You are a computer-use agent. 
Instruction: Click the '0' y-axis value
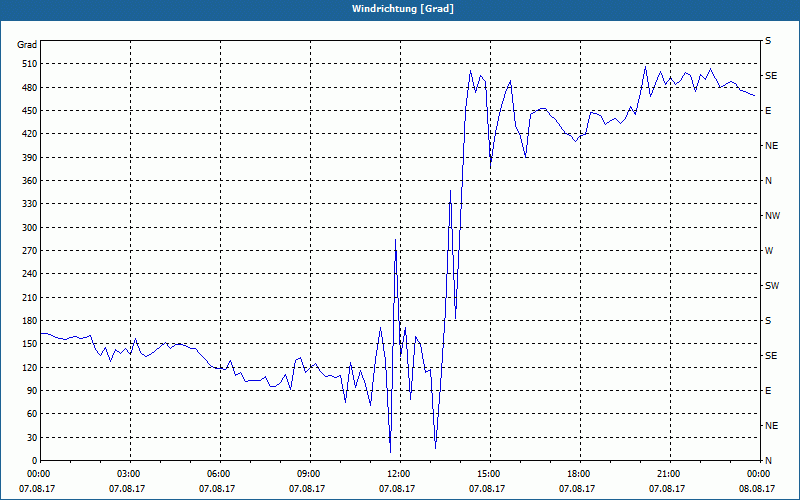click(x=35, y=461)
